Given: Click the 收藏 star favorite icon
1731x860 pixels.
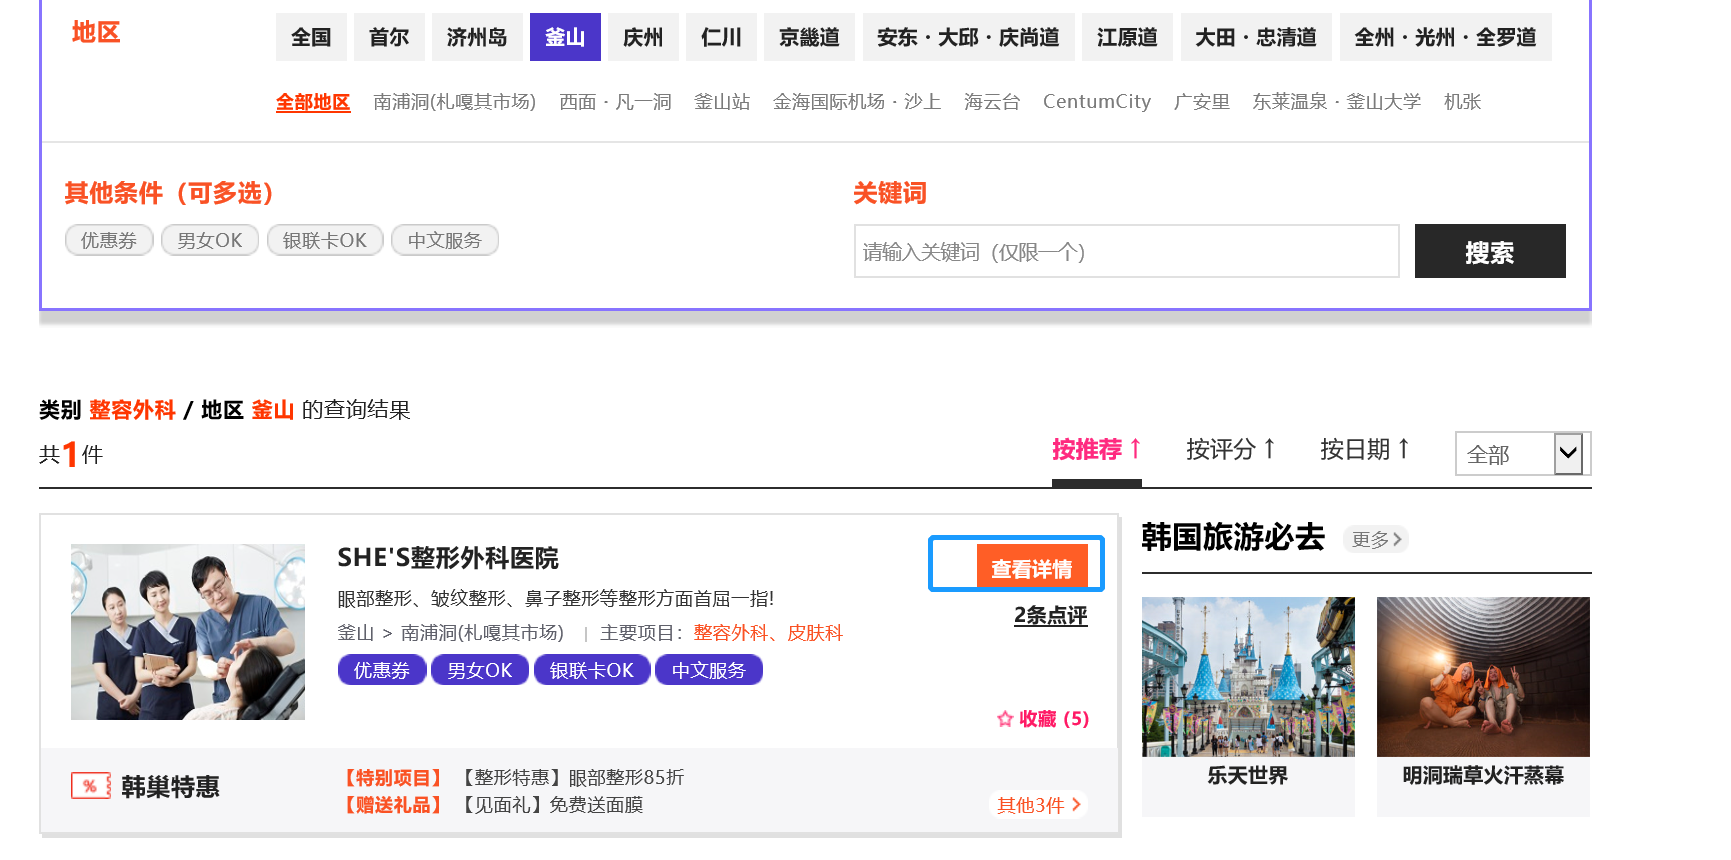Looking at the screenshot, I should pos(1005,719).
